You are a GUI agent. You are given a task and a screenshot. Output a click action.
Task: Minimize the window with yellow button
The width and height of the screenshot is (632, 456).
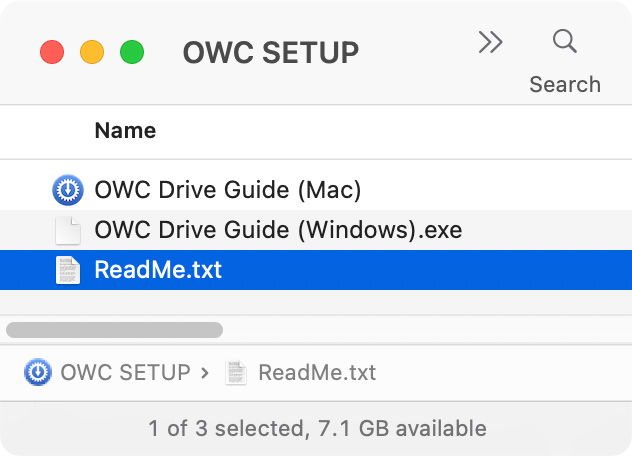click(x=92, y=52)
